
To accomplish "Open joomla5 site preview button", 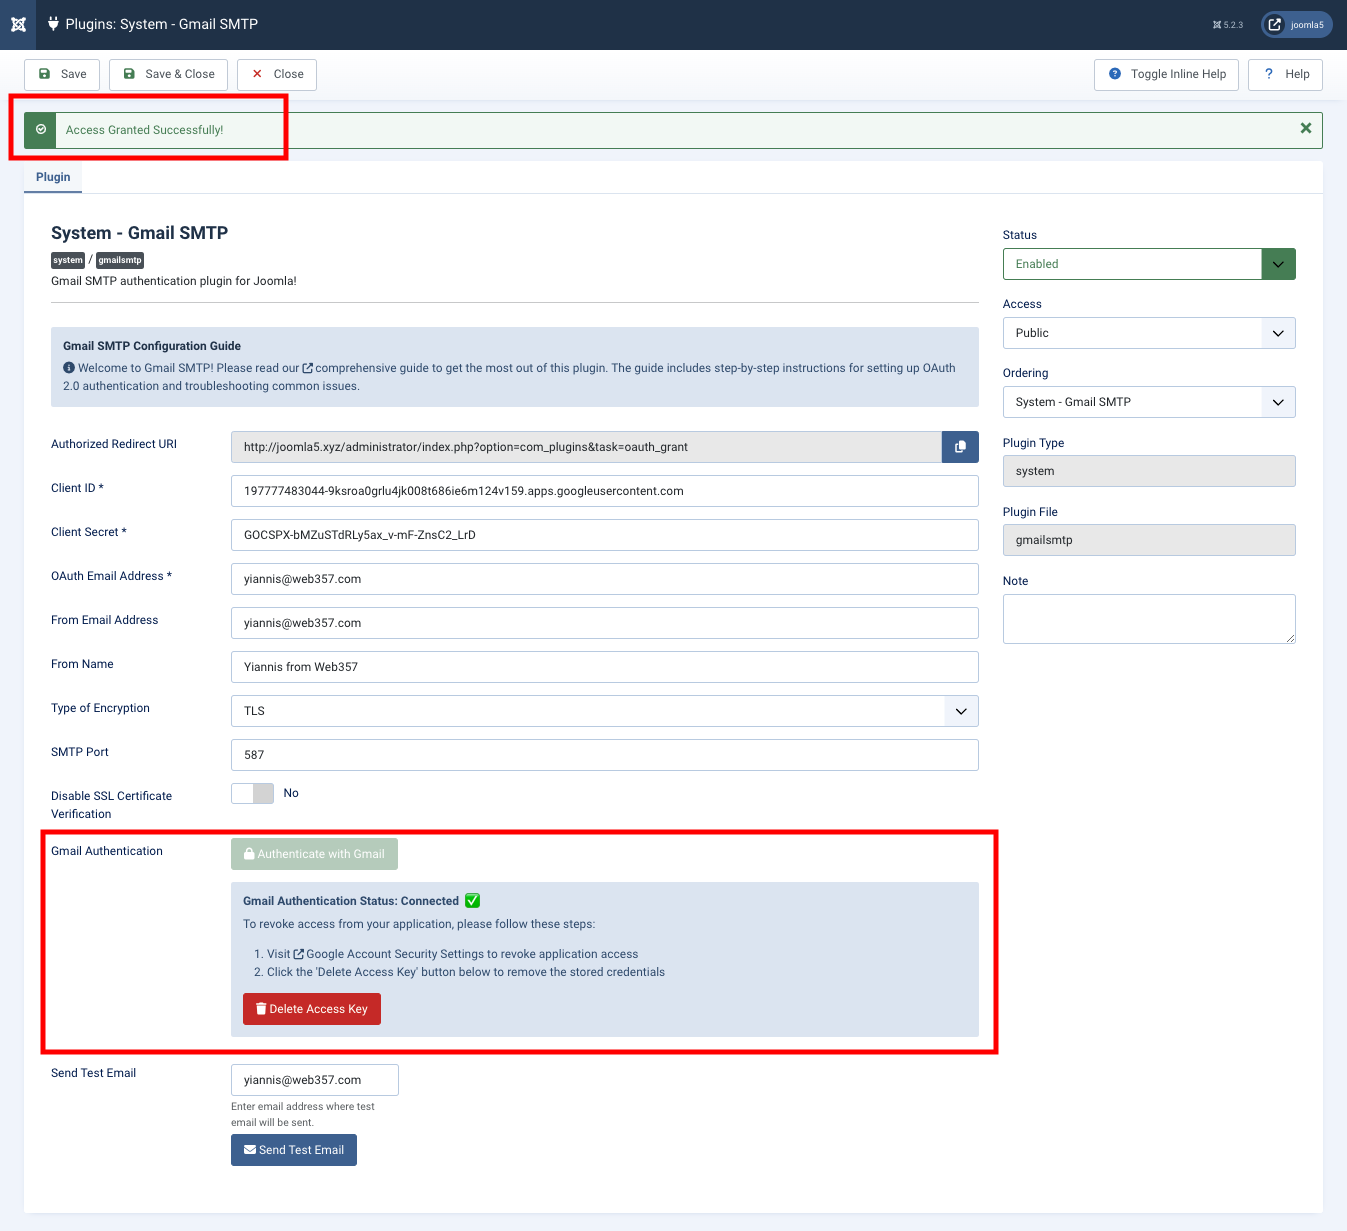I will [x=1297, y=25].
